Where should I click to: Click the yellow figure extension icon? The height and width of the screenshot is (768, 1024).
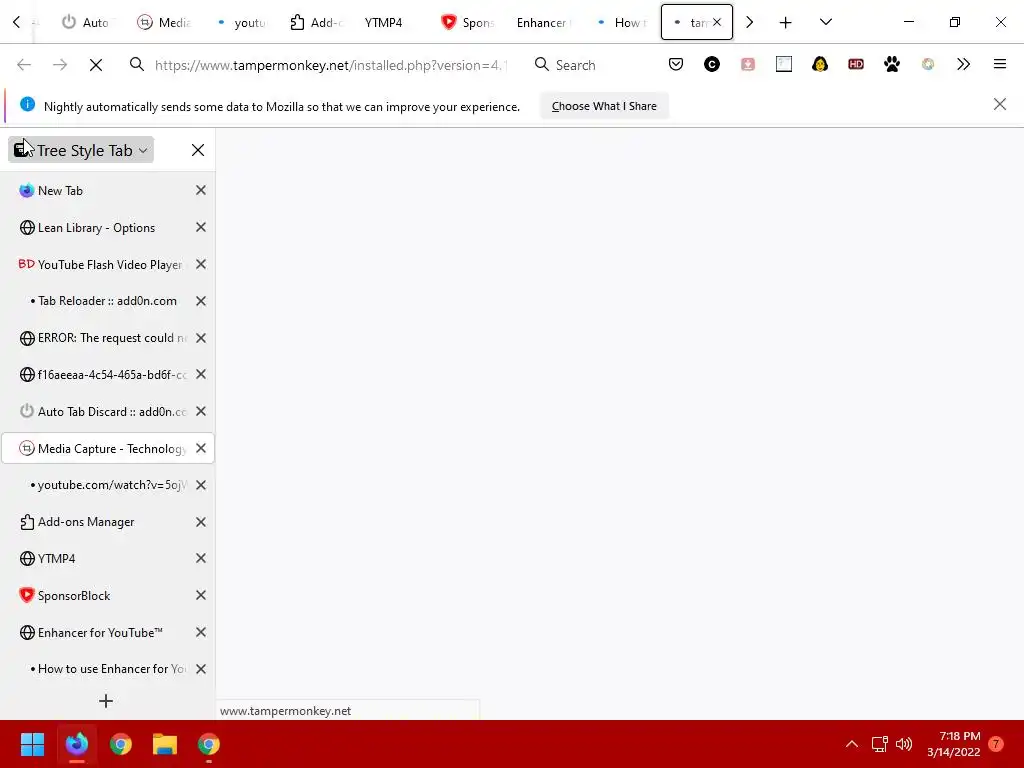click(x=820, y=64)
